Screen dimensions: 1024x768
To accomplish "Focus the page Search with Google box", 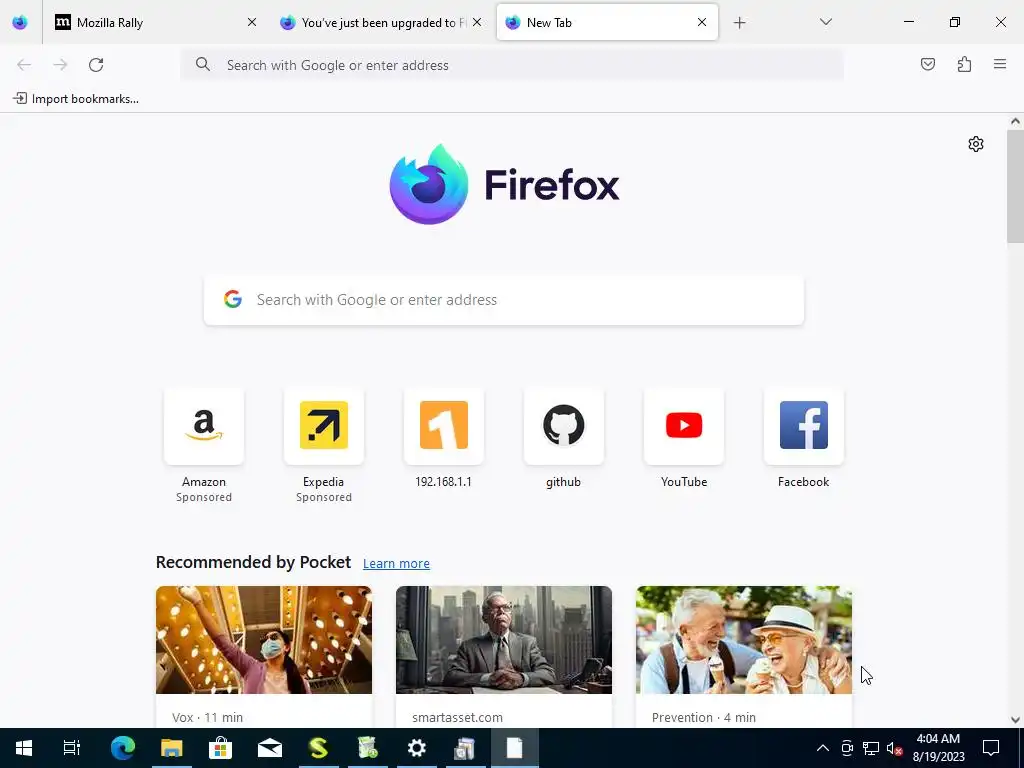I will pyautogui.click(x=504, y=300).
